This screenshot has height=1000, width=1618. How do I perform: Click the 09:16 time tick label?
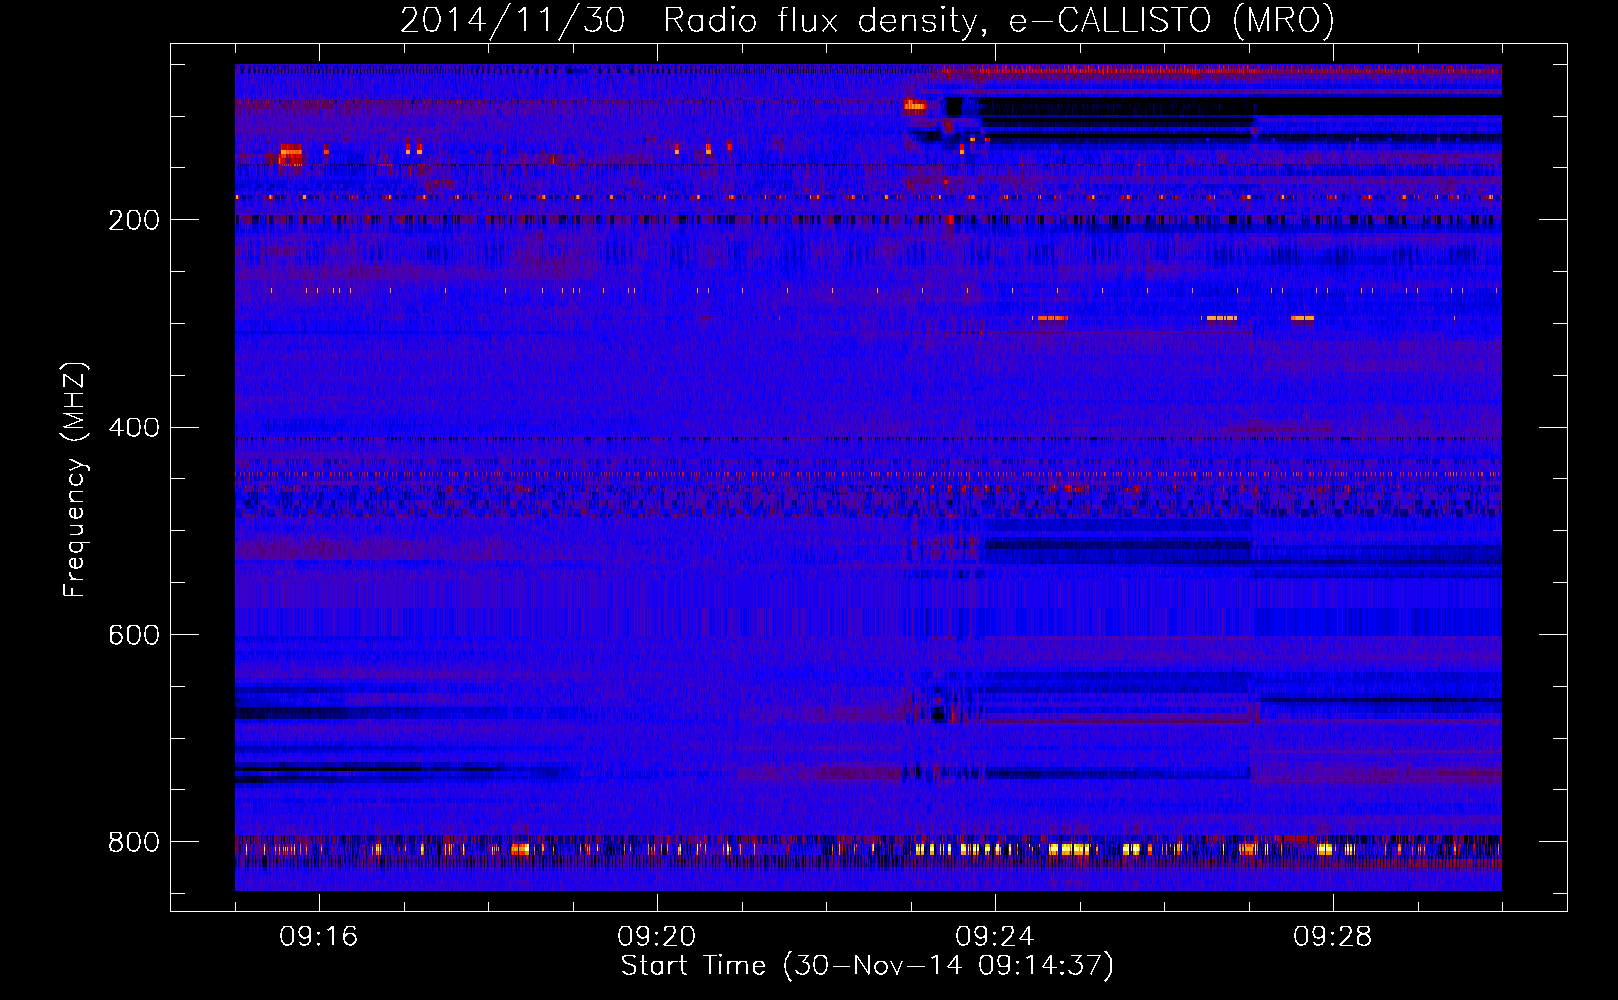tap(319, 937)
